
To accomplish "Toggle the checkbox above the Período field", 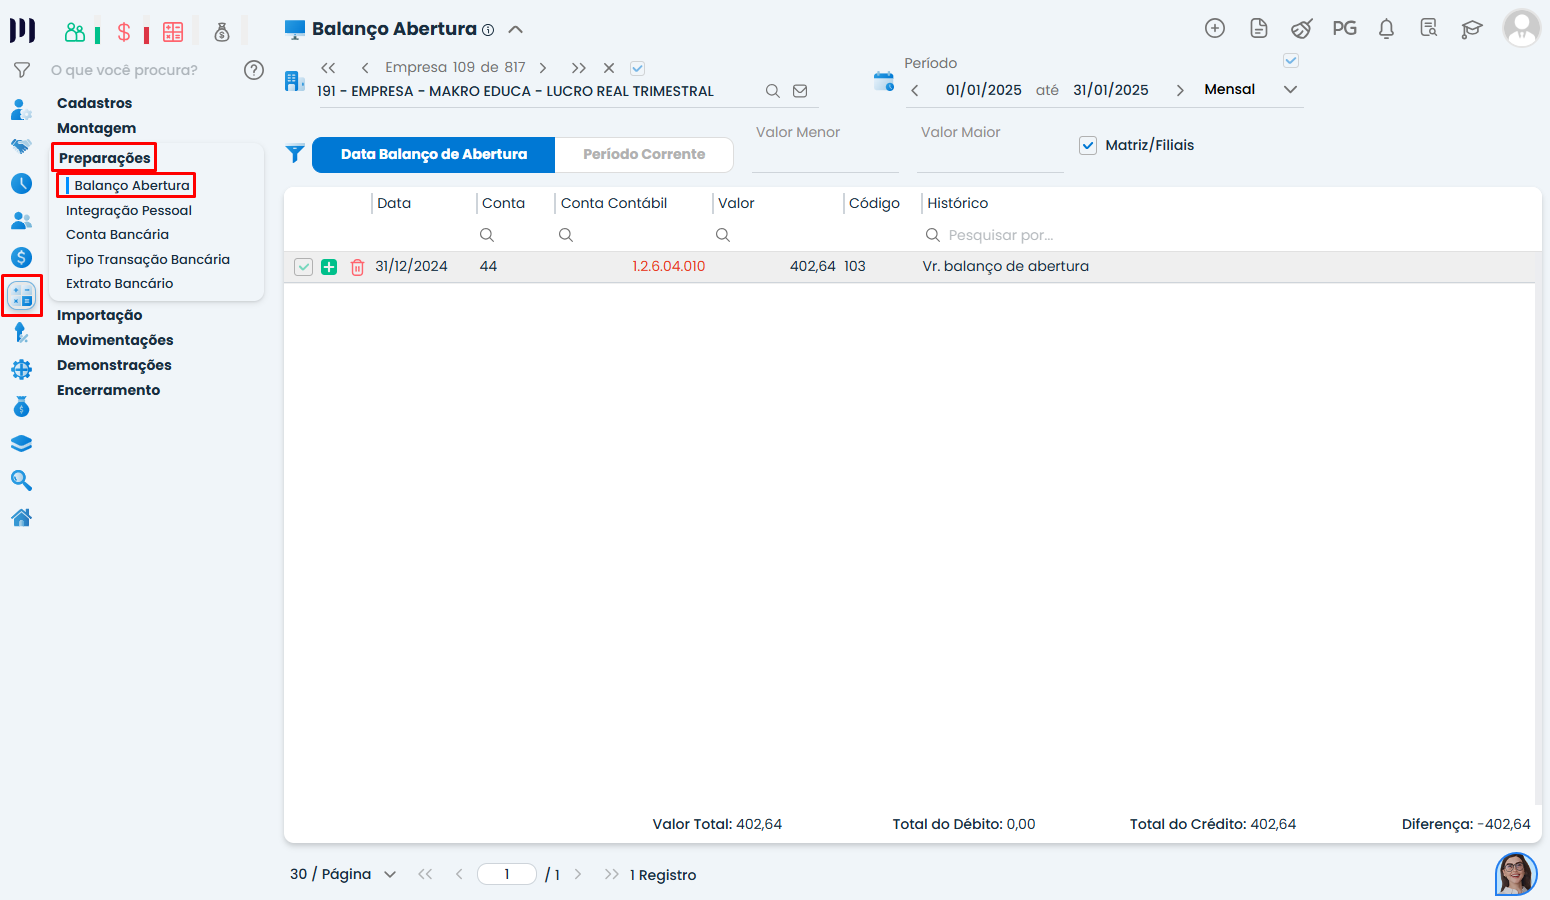I will pos(1291,61).
